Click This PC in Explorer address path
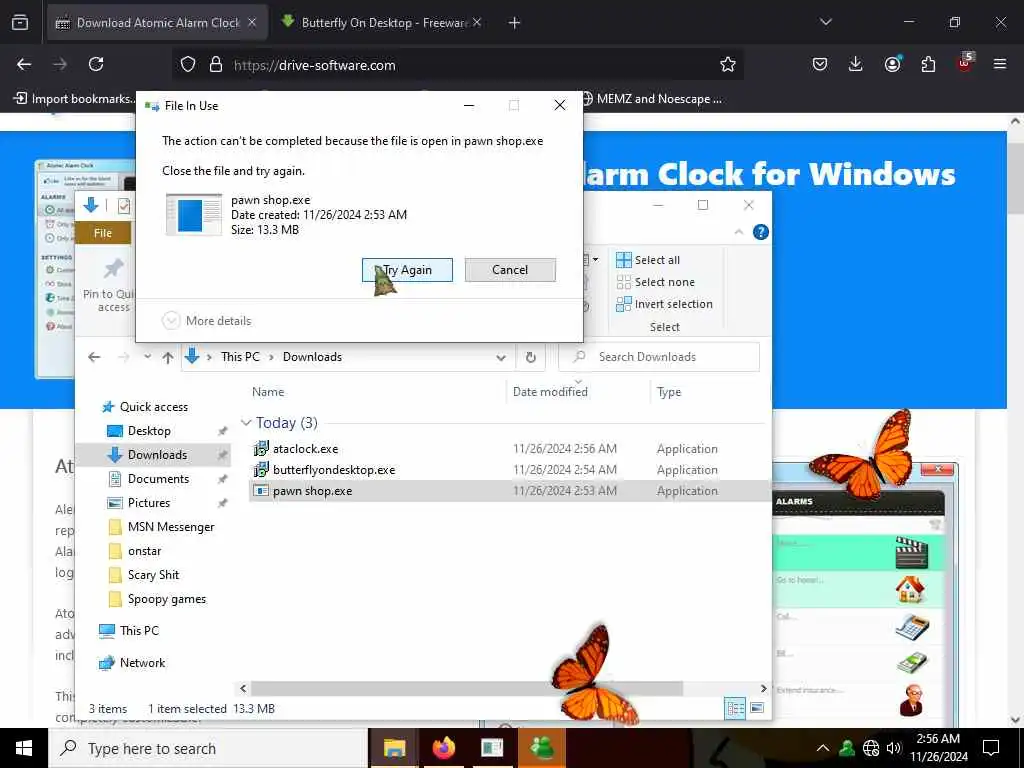The width and height of the screenshot is (1024, 768). click(x=240, y=357)
